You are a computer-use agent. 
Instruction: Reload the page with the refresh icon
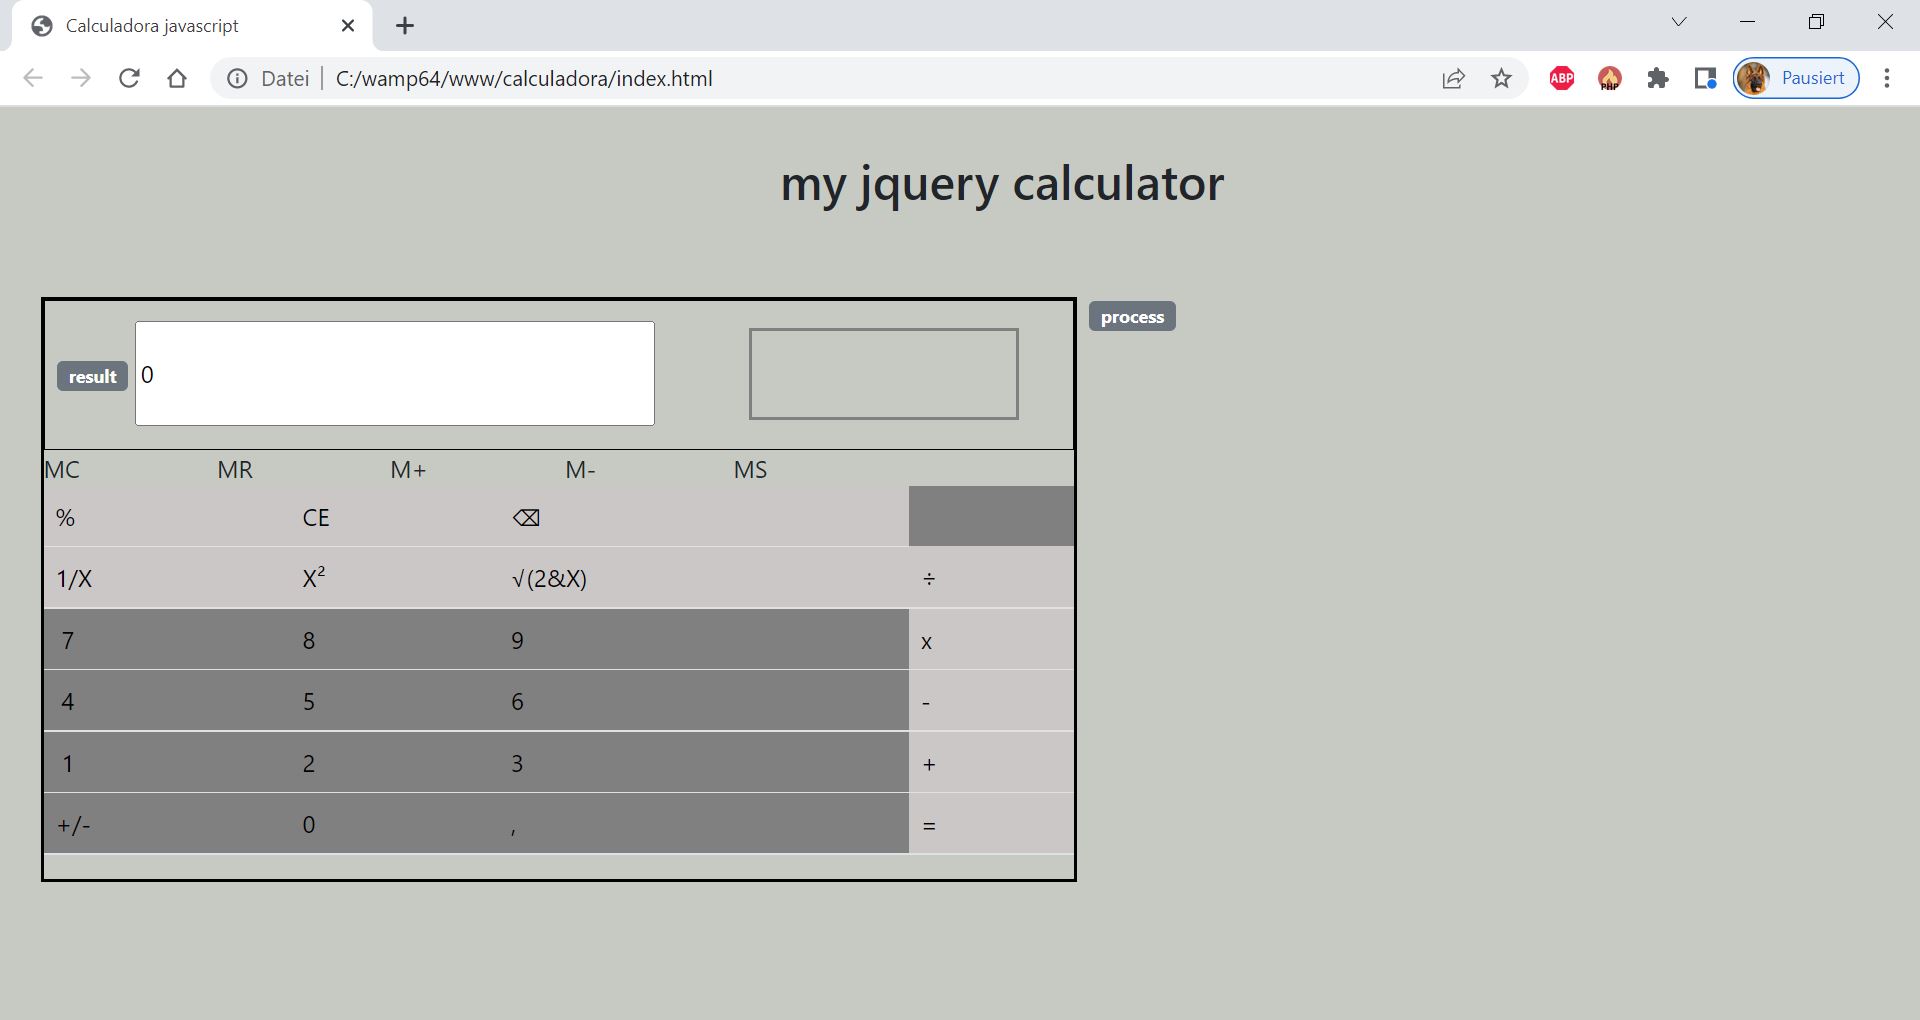[129, 78]
